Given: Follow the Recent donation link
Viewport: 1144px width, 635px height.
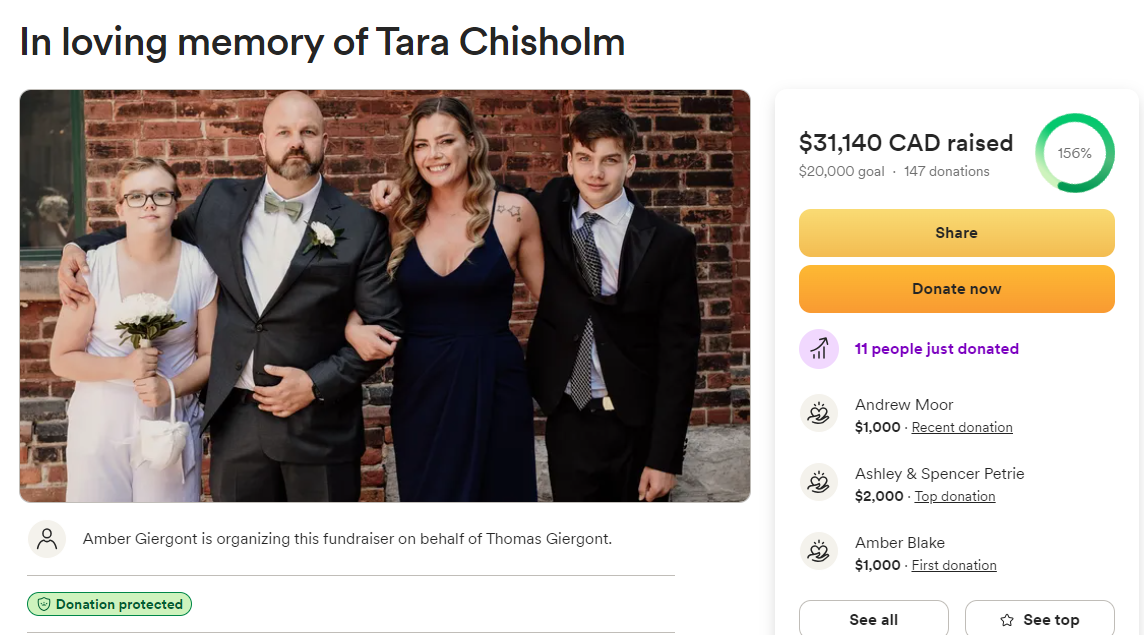Looking at the screenshot, I should tap(962, 427).
